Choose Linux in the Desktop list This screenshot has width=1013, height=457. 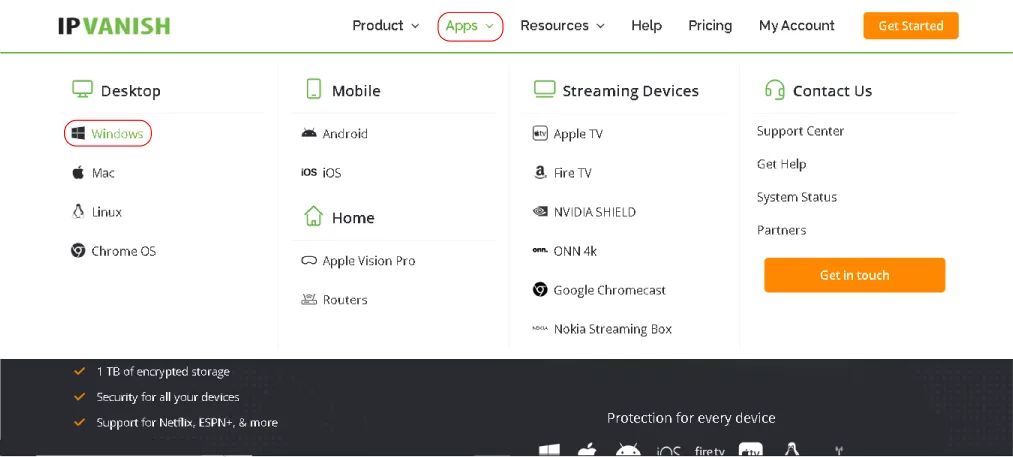(x=107, y=211)
